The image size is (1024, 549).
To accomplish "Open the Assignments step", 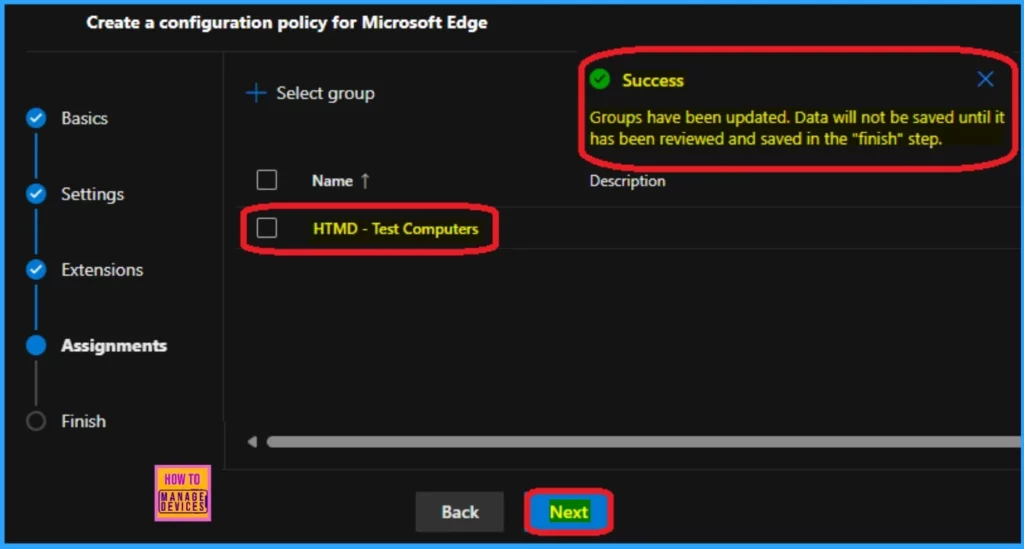I will pyautogui.click(x=114, y=345).
